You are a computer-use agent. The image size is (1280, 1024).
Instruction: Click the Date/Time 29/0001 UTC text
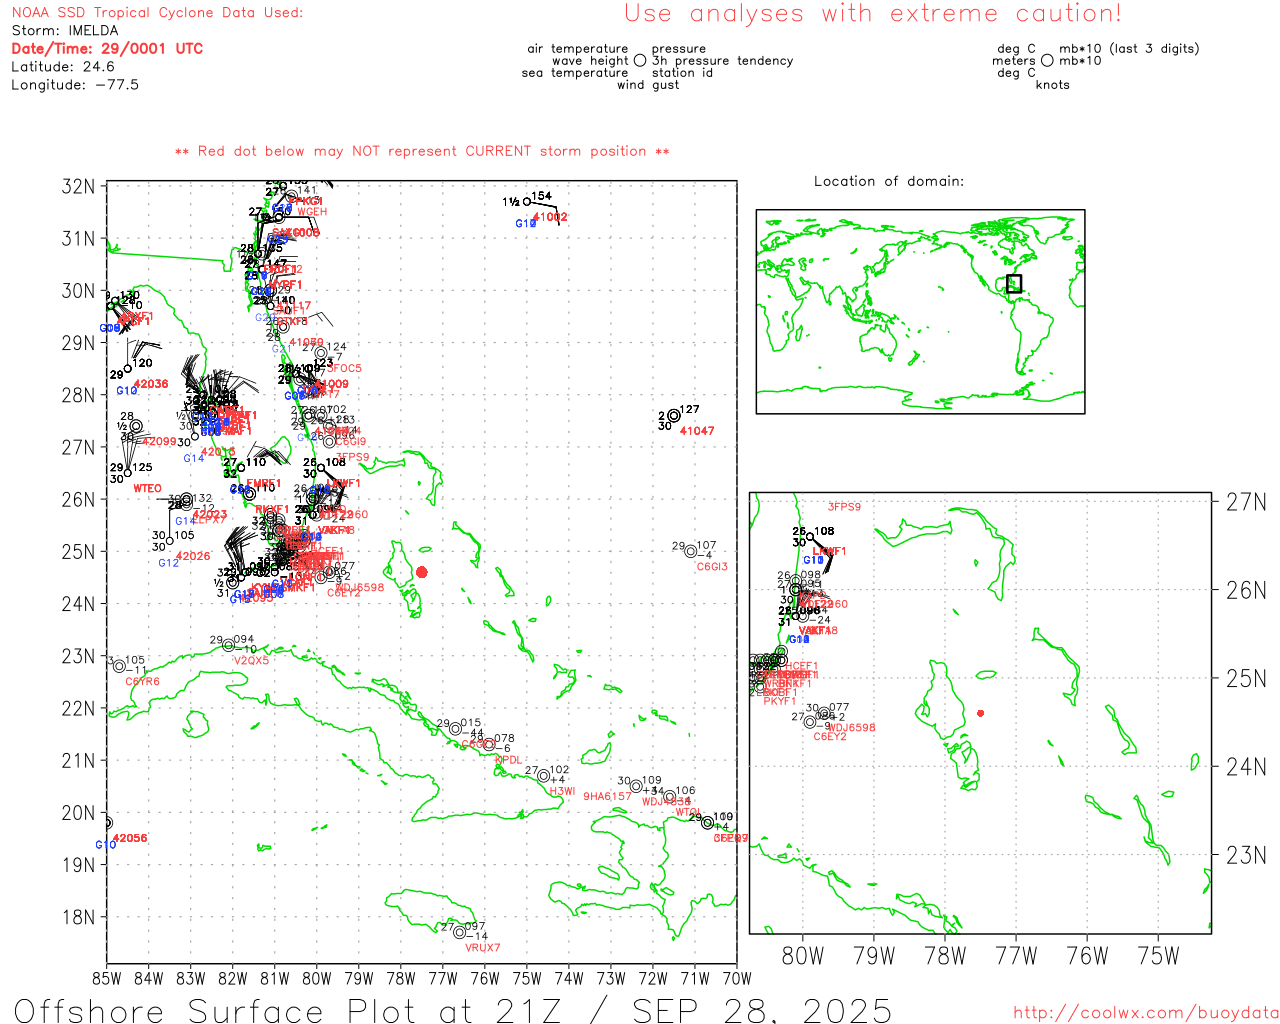(x=107, y=48)
